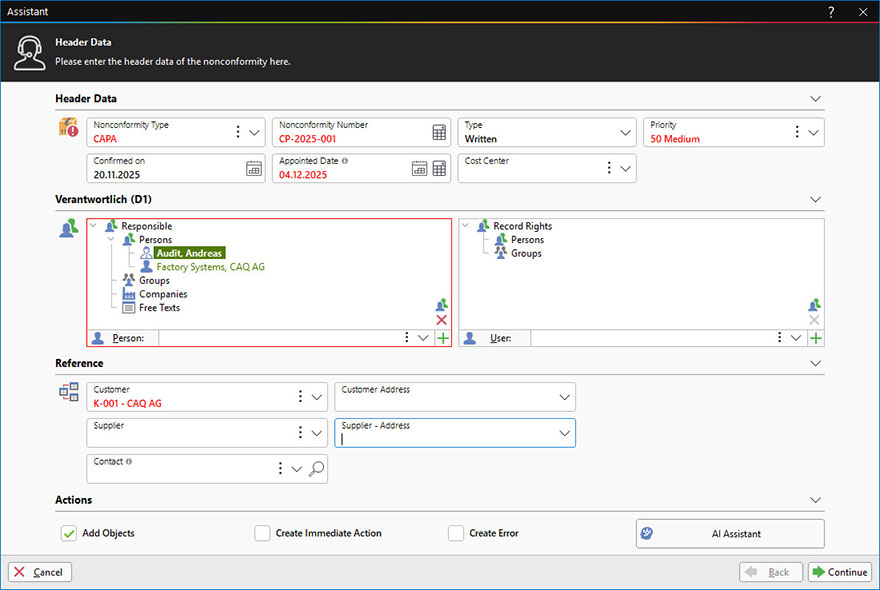Click the magnifier icon in Contact field
This screenshot has height=590, width=880.
pos(317,469)
